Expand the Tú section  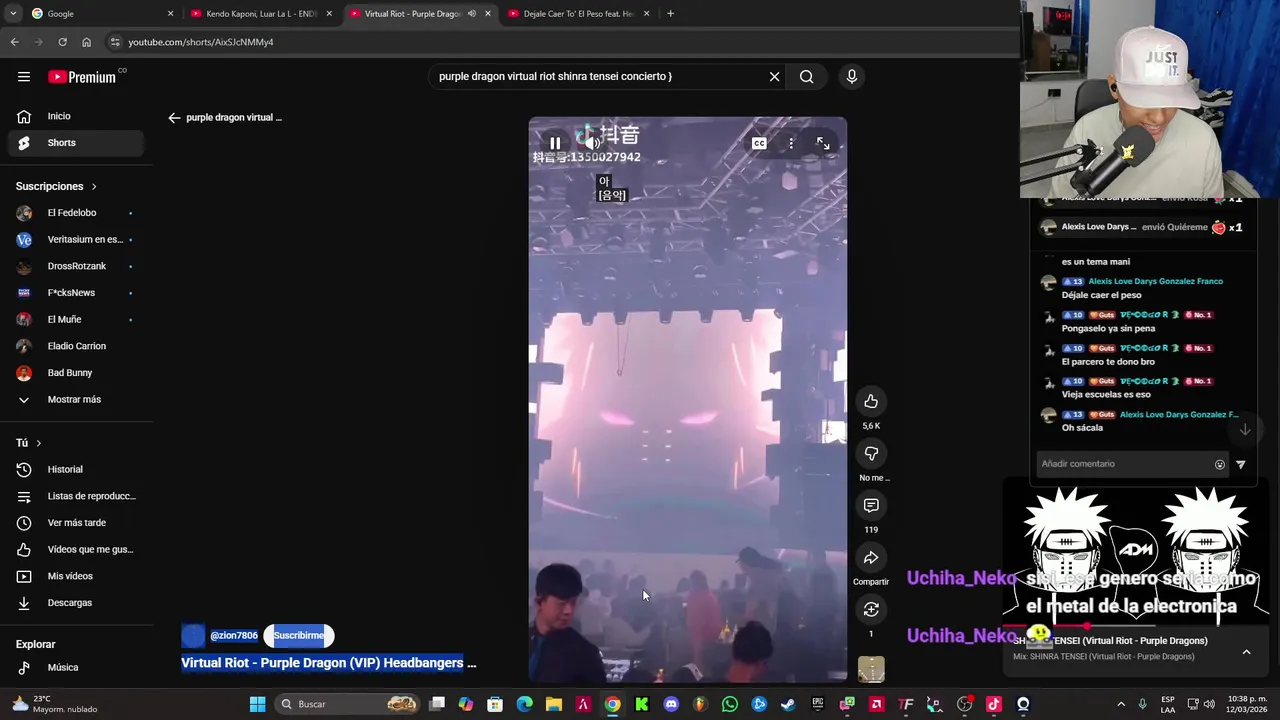click(29, 443)
